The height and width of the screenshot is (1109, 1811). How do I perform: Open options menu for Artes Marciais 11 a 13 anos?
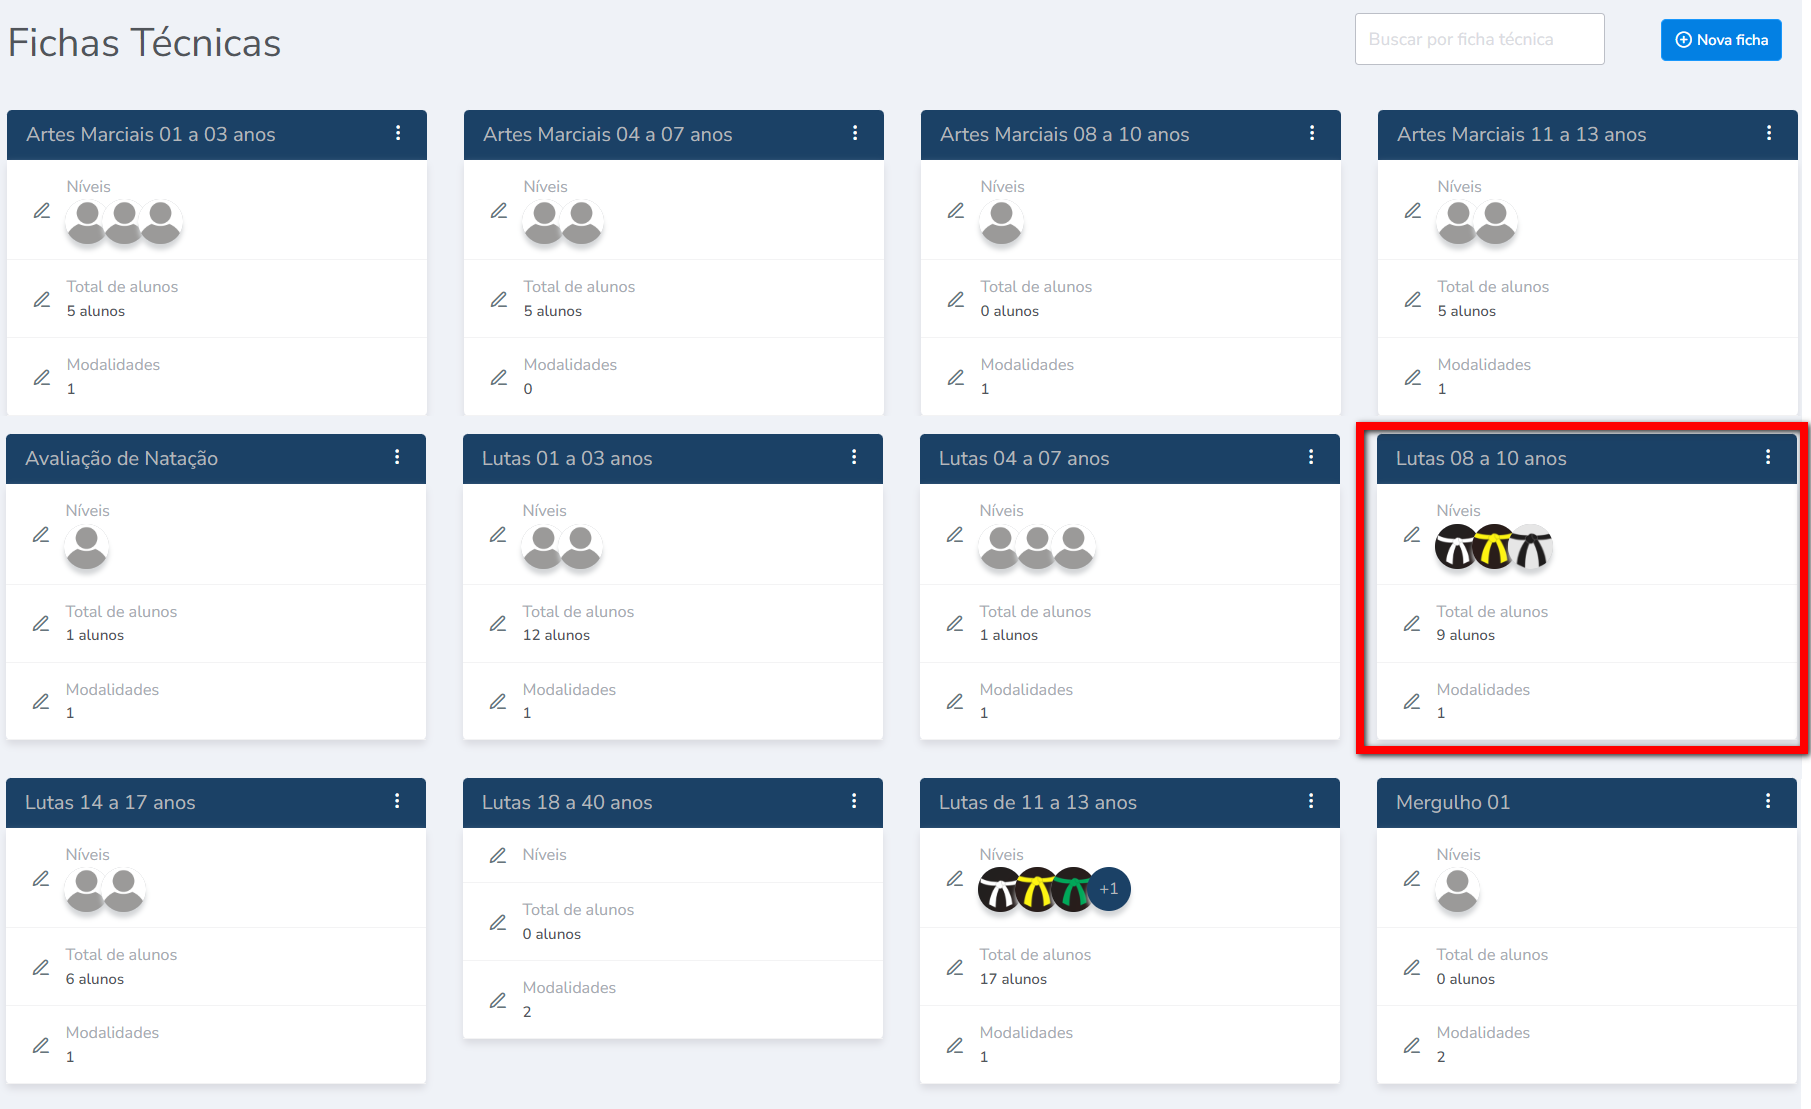[x=1769, y=133]
